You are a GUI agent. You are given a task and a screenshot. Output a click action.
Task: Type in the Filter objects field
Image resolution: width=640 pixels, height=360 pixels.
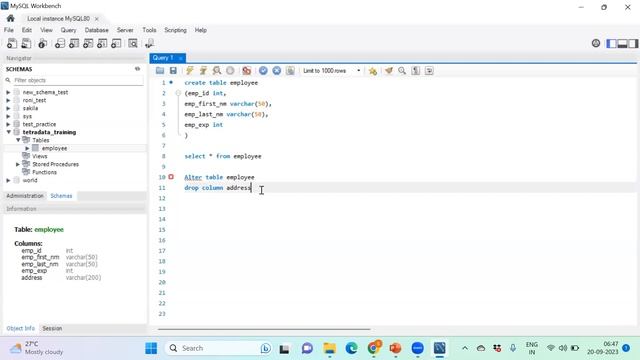coord(78,80)
